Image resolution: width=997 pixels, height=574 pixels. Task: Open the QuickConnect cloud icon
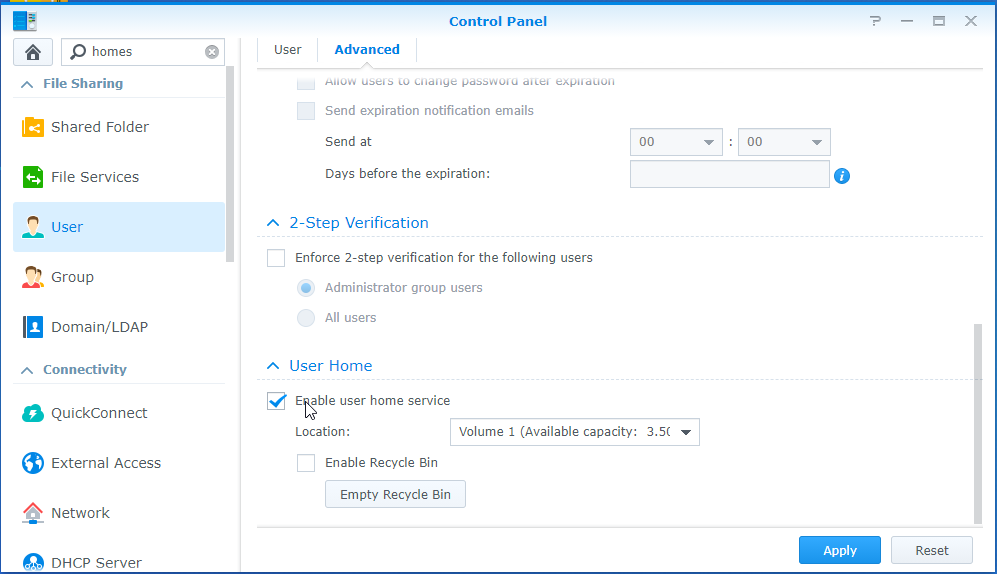coord(32,413)
